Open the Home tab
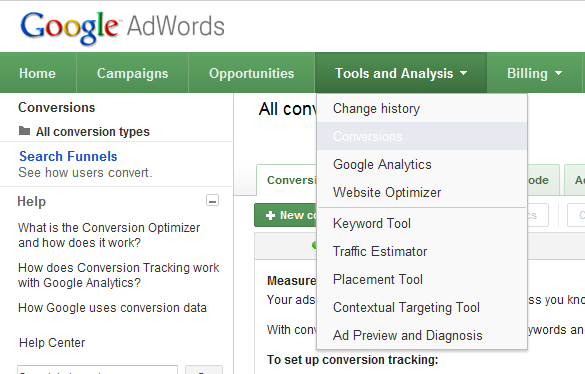This screenshot has height=374, width=585. tap(37, 73)
